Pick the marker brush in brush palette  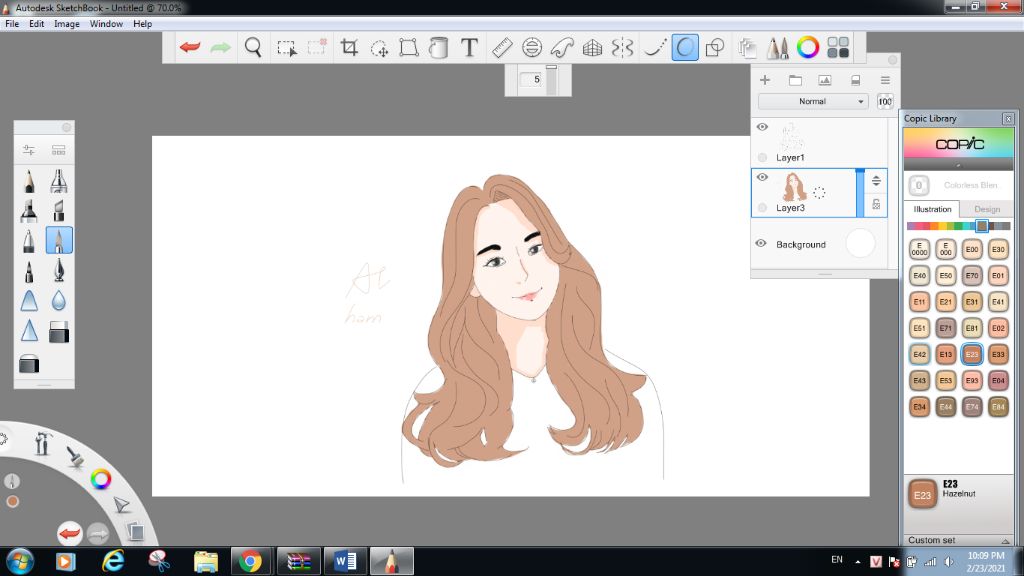tap(29, 211)
